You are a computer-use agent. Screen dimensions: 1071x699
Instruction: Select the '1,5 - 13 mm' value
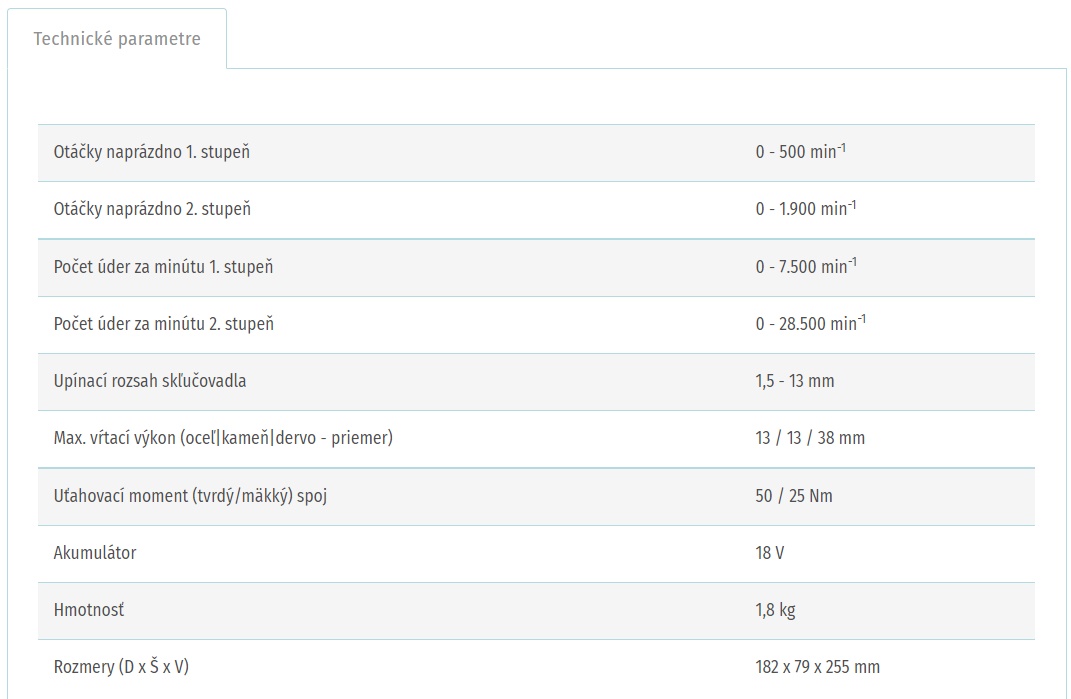pos(795,381)
